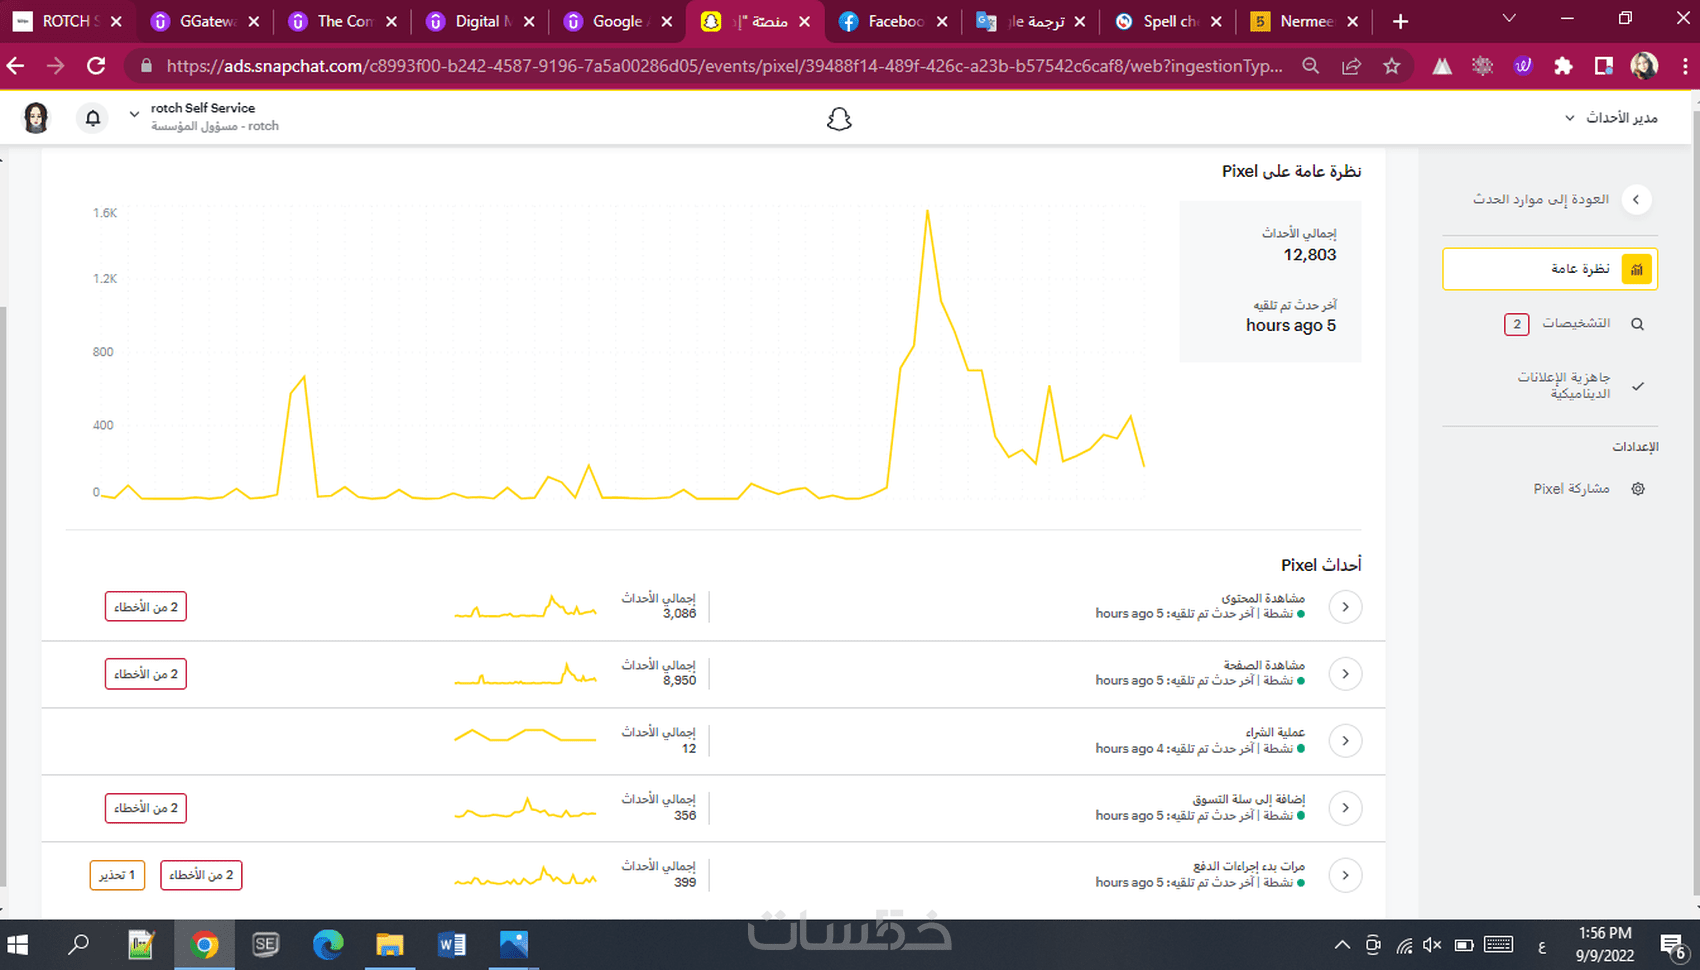Click the muted volume icon in tray
Viewport: 1700px width, 970px height.
tap(1432, 945)
